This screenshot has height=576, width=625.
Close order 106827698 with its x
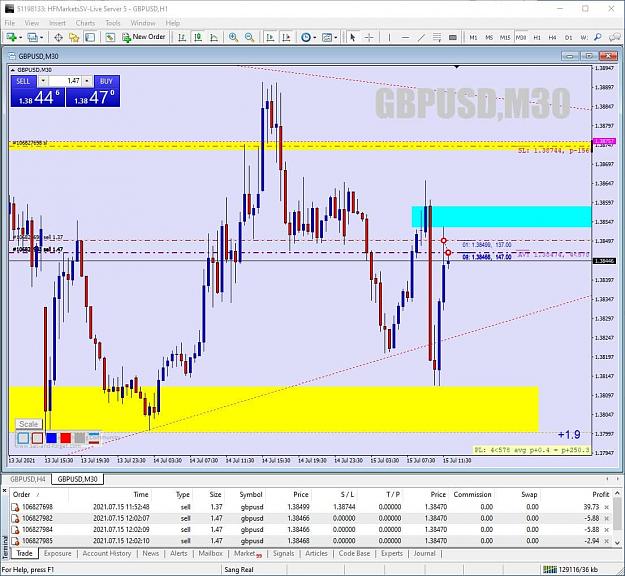click(x=607, y=507)
